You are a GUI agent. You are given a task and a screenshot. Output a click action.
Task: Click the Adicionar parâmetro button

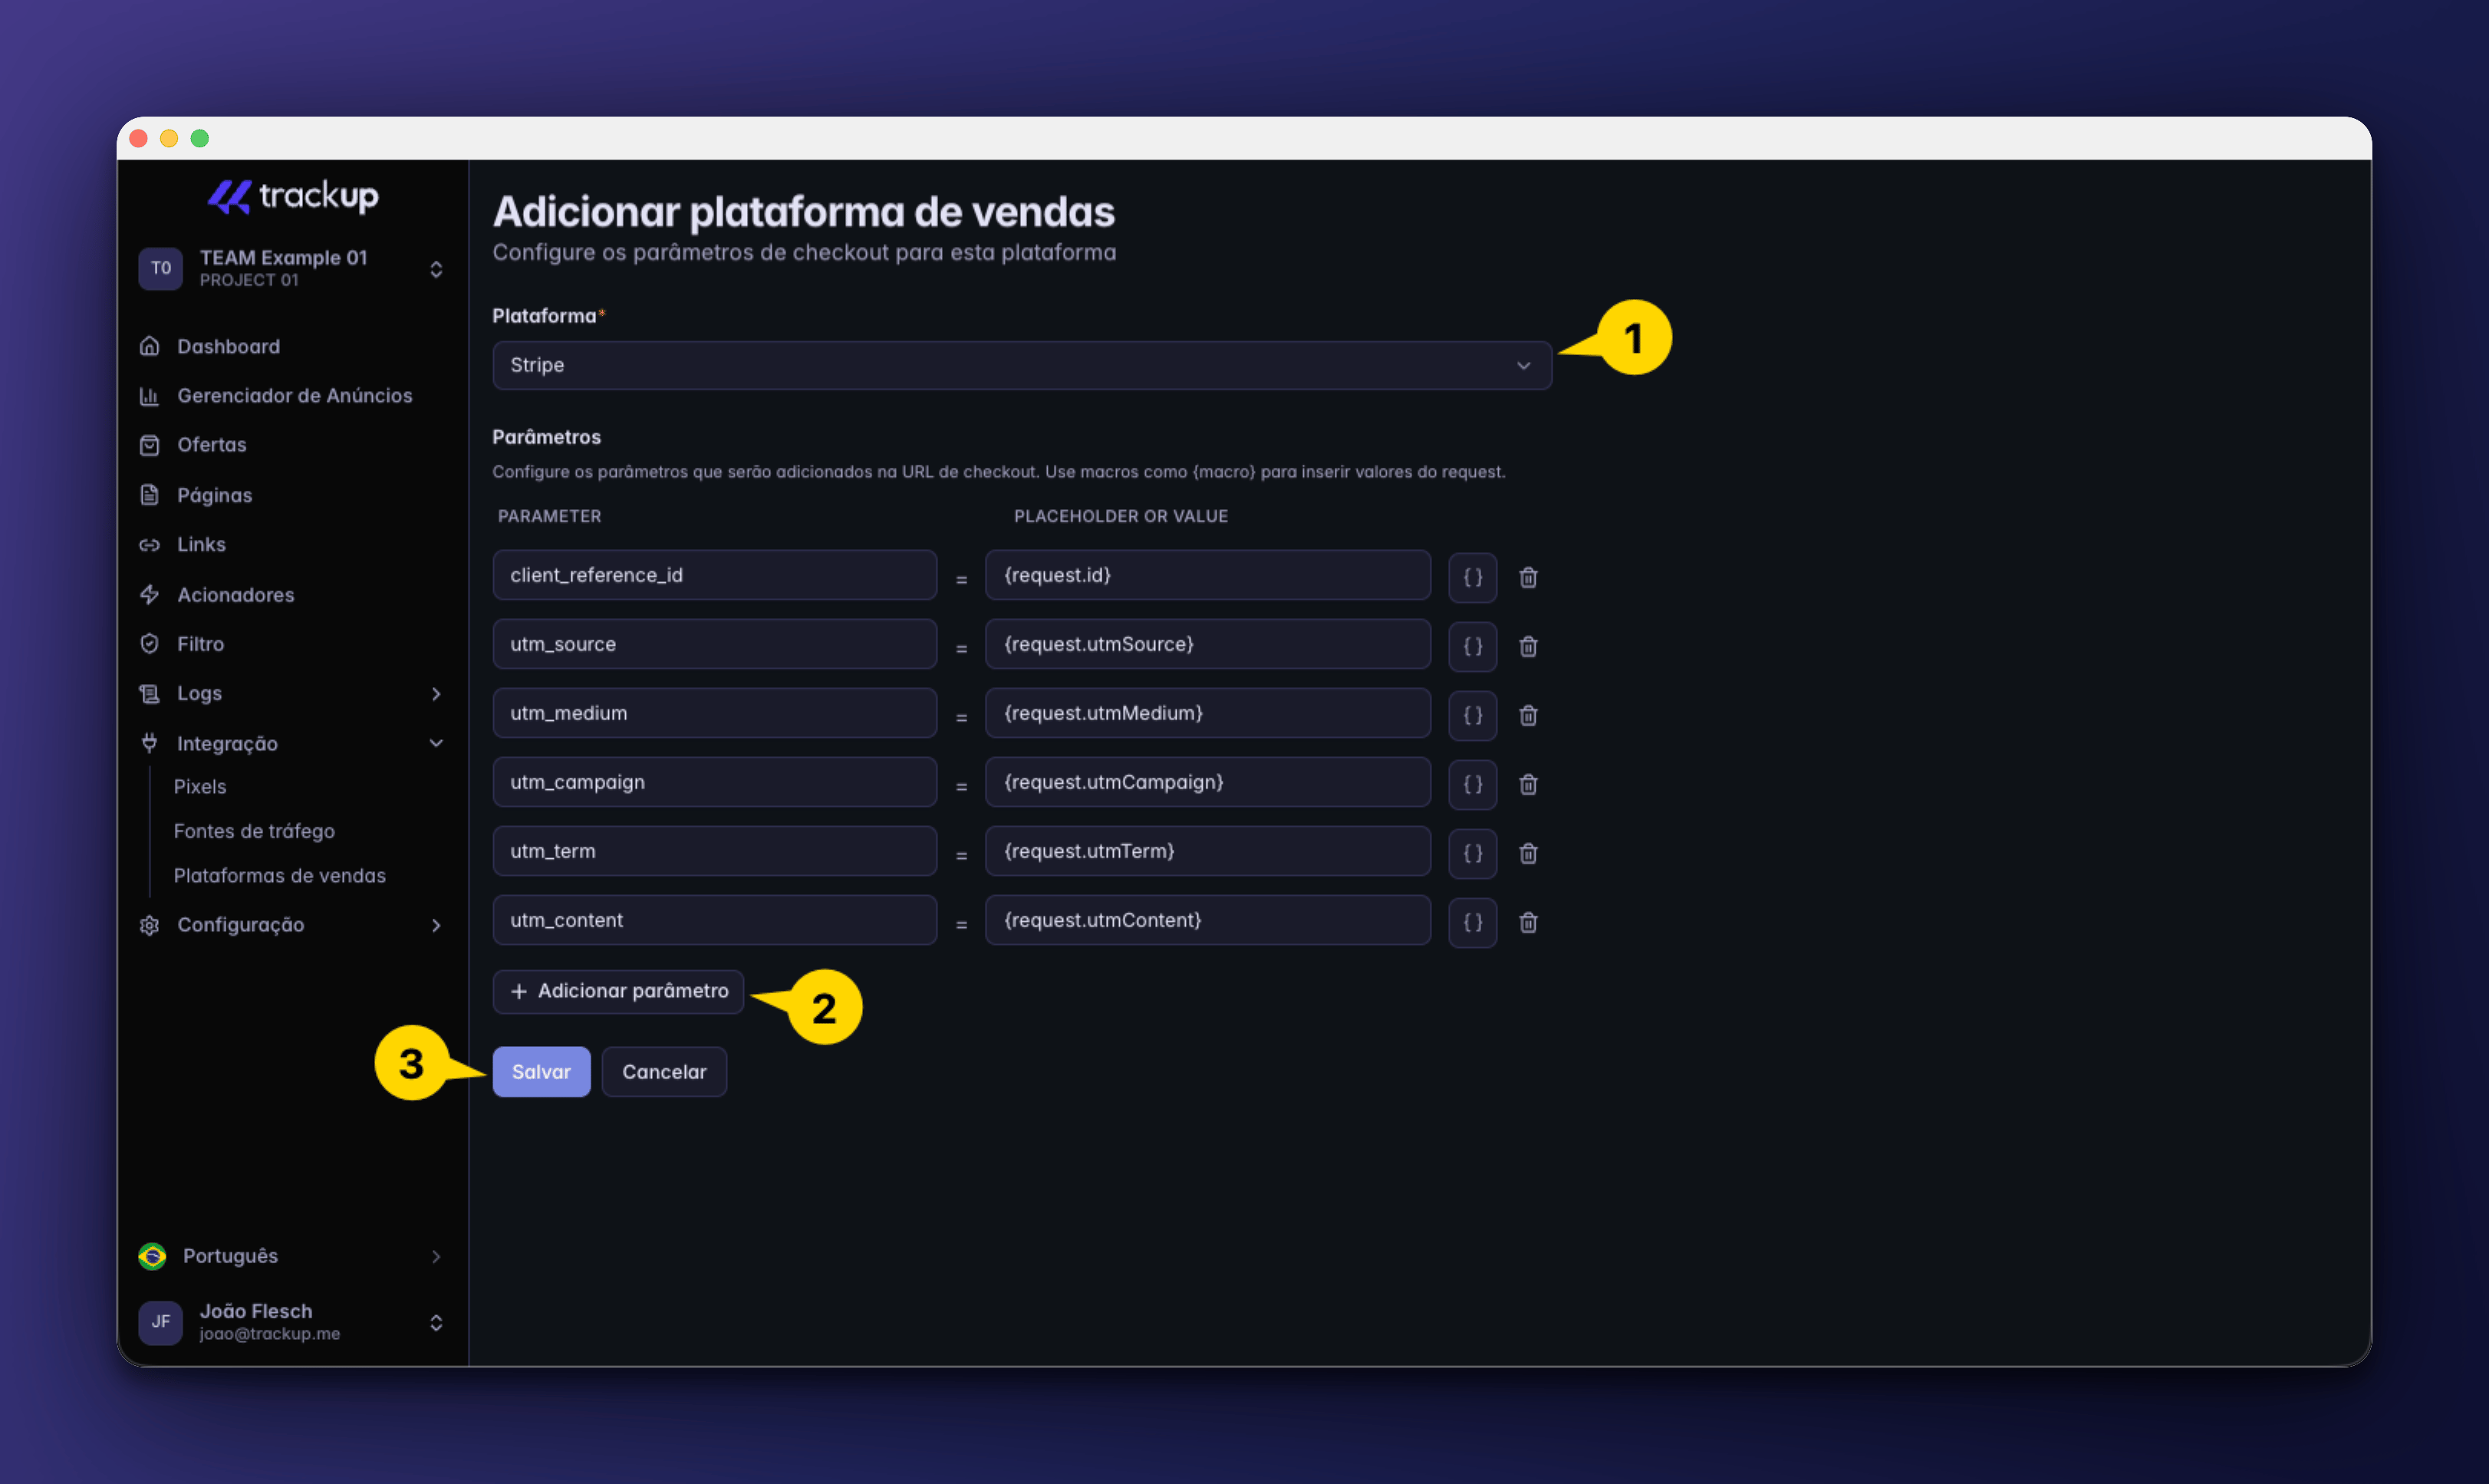618,991
